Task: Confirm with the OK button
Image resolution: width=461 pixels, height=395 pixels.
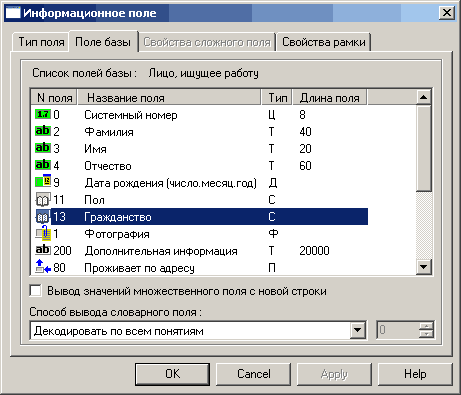Action: (x=172, y=374)
